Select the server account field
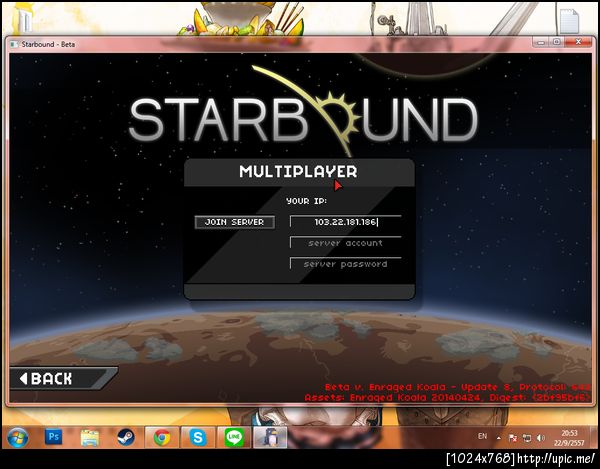Image resolution: width=600 pixels, height=469 pixels. [x=346, y=243]
